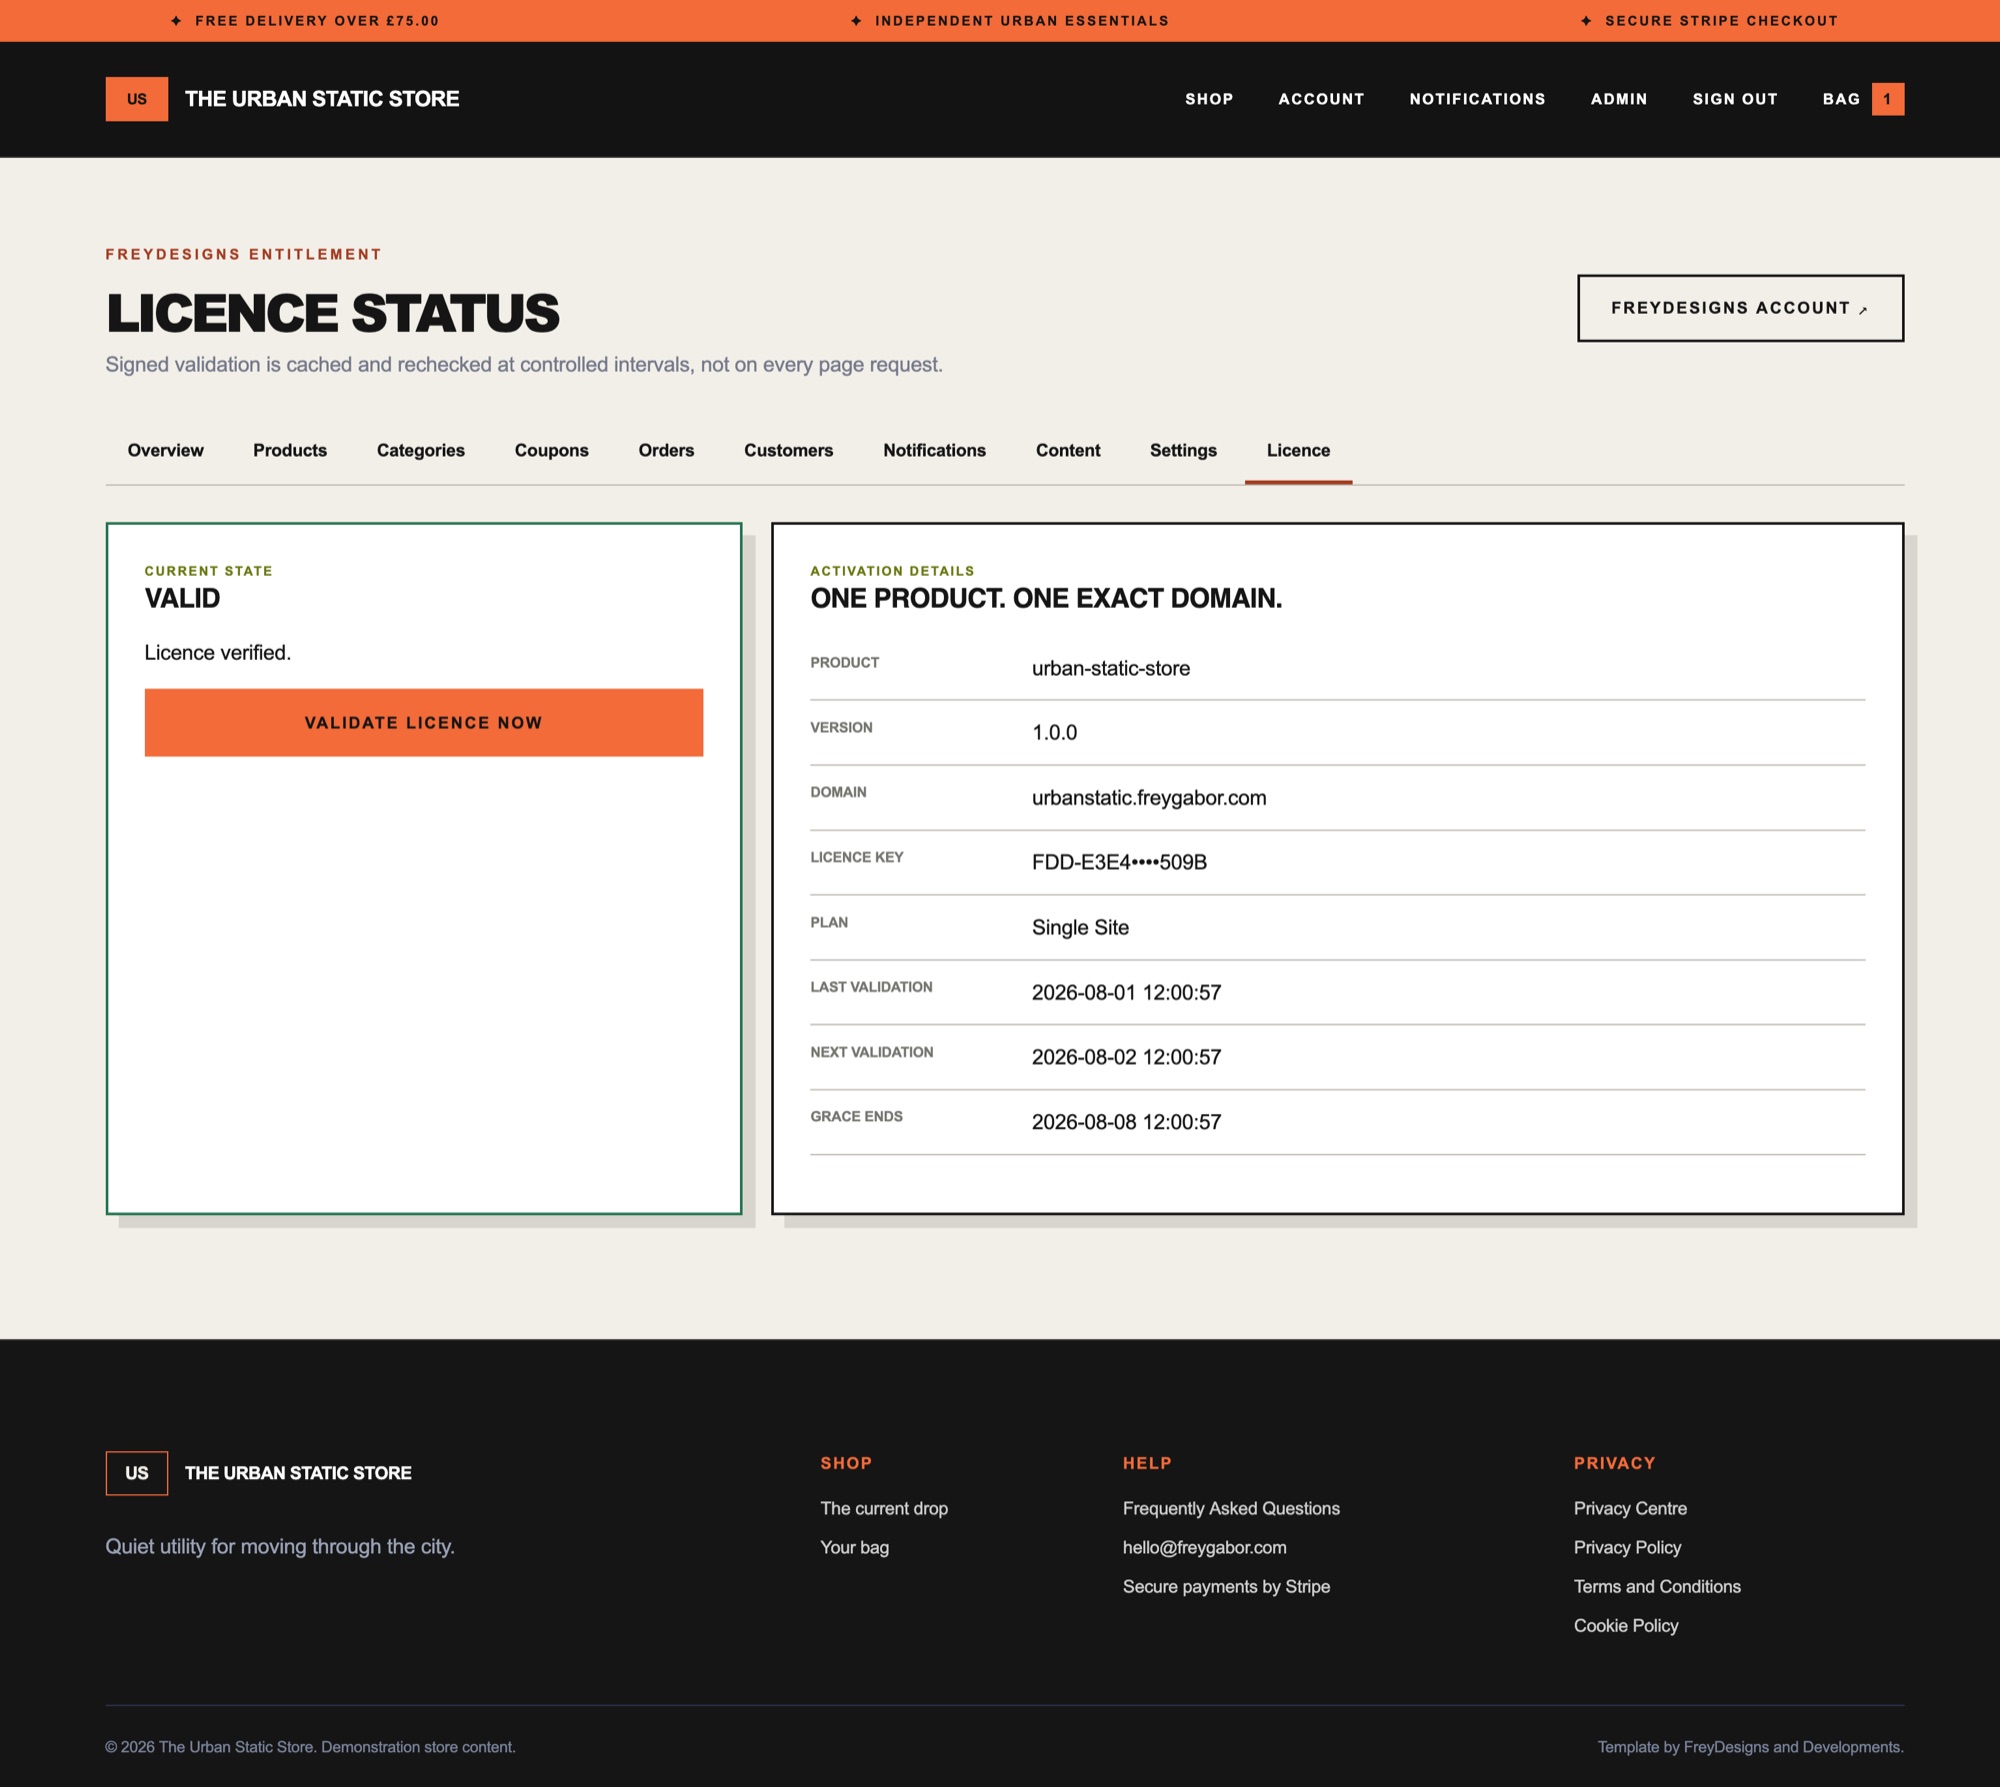The image size is (2000, 1787).
Task: Open the Settings admin tab
Action: [1183, 450]
